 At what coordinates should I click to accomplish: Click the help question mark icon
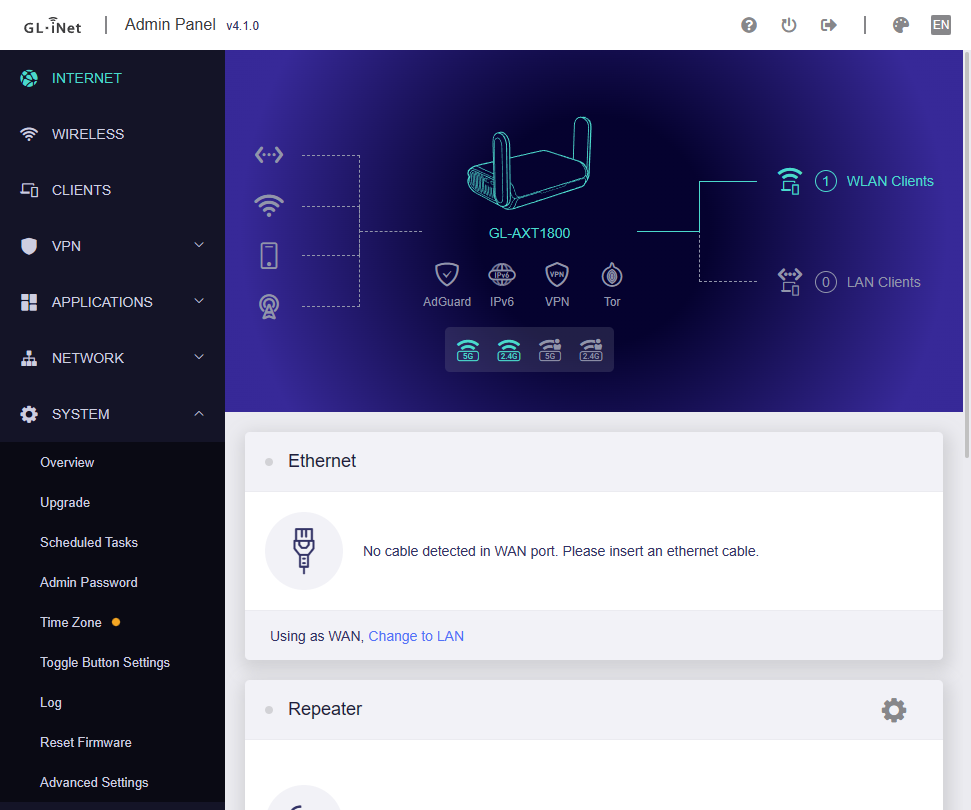(x=749, y=25)
